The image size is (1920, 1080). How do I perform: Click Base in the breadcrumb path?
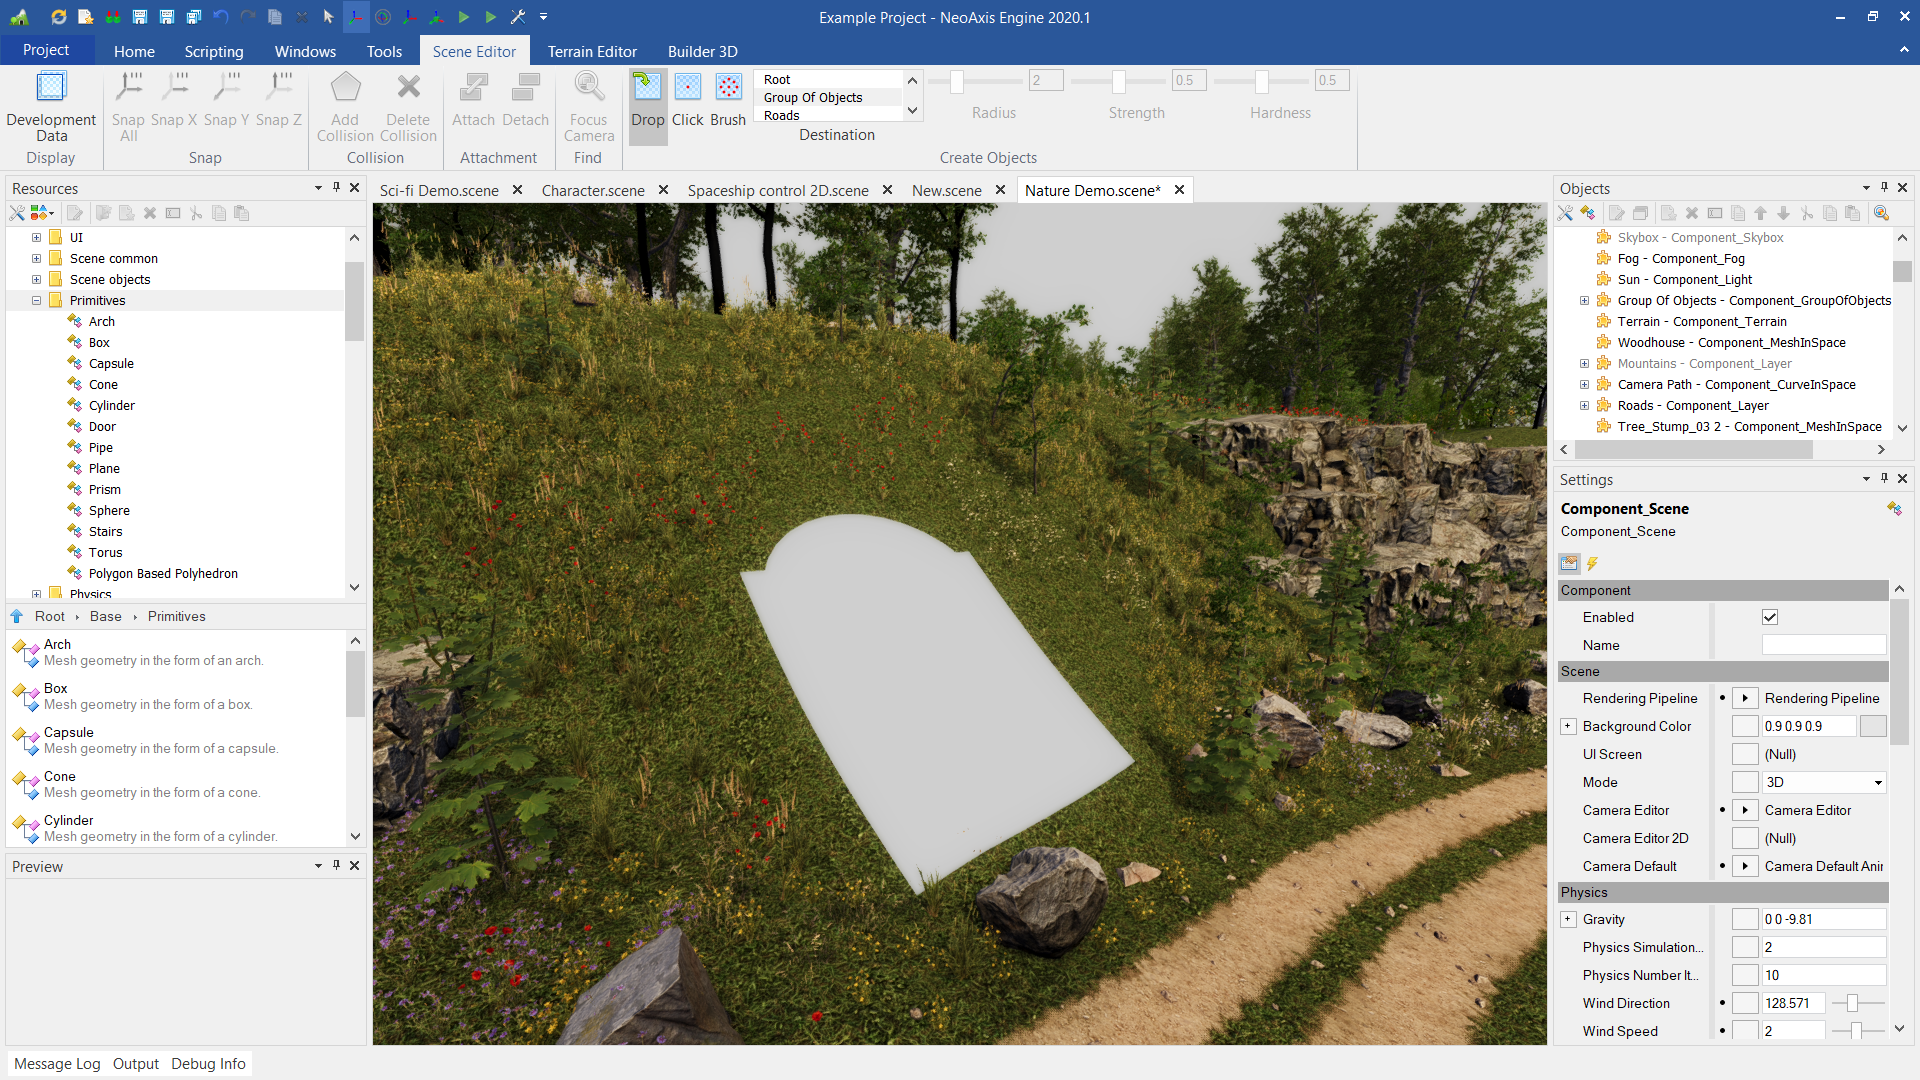[105, 616]
